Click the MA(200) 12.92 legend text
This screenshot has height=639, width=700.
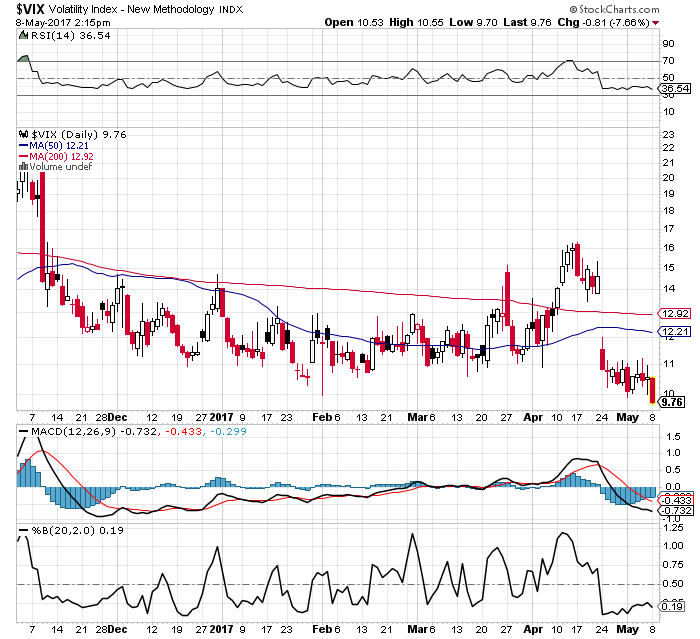(x=62, y=157)
